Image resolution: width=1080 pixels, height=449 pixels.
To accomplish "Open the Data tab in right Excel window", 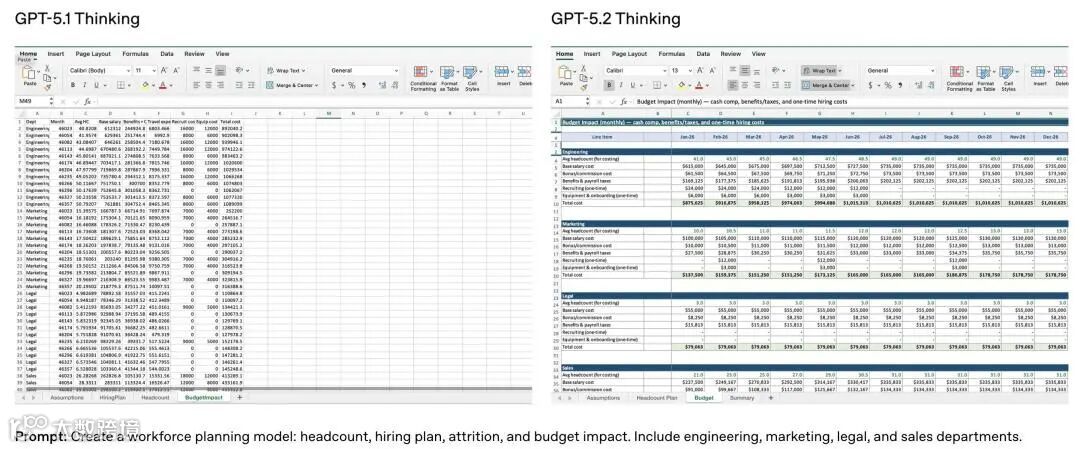I will [703, 54].
